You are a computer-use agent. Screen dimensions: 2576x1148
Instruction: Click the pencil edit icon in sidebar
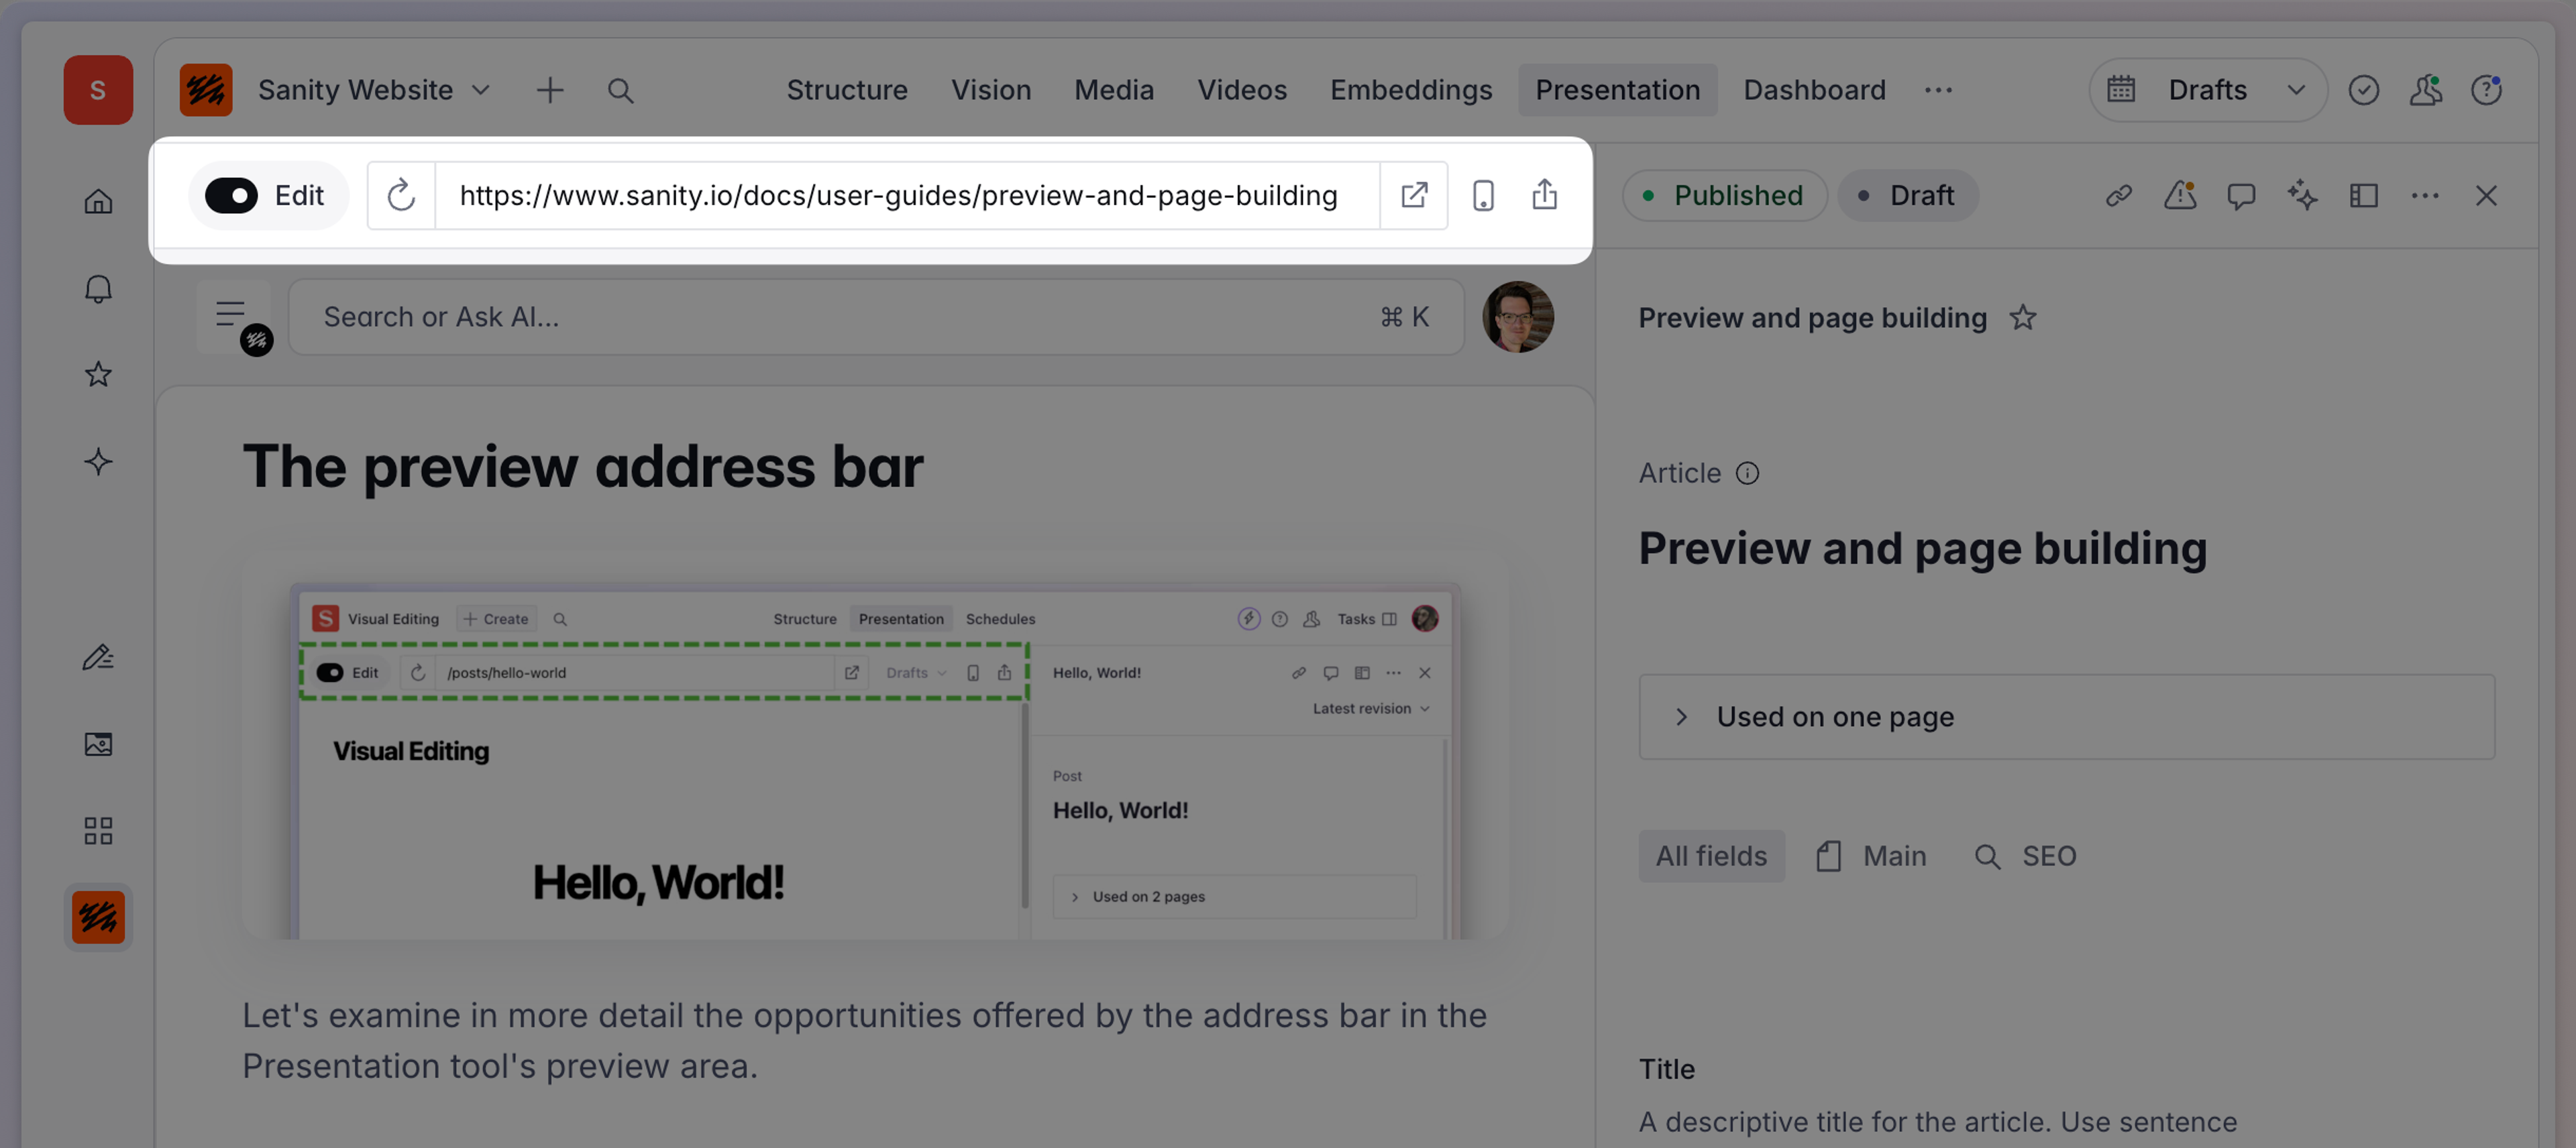click(98, 657)
